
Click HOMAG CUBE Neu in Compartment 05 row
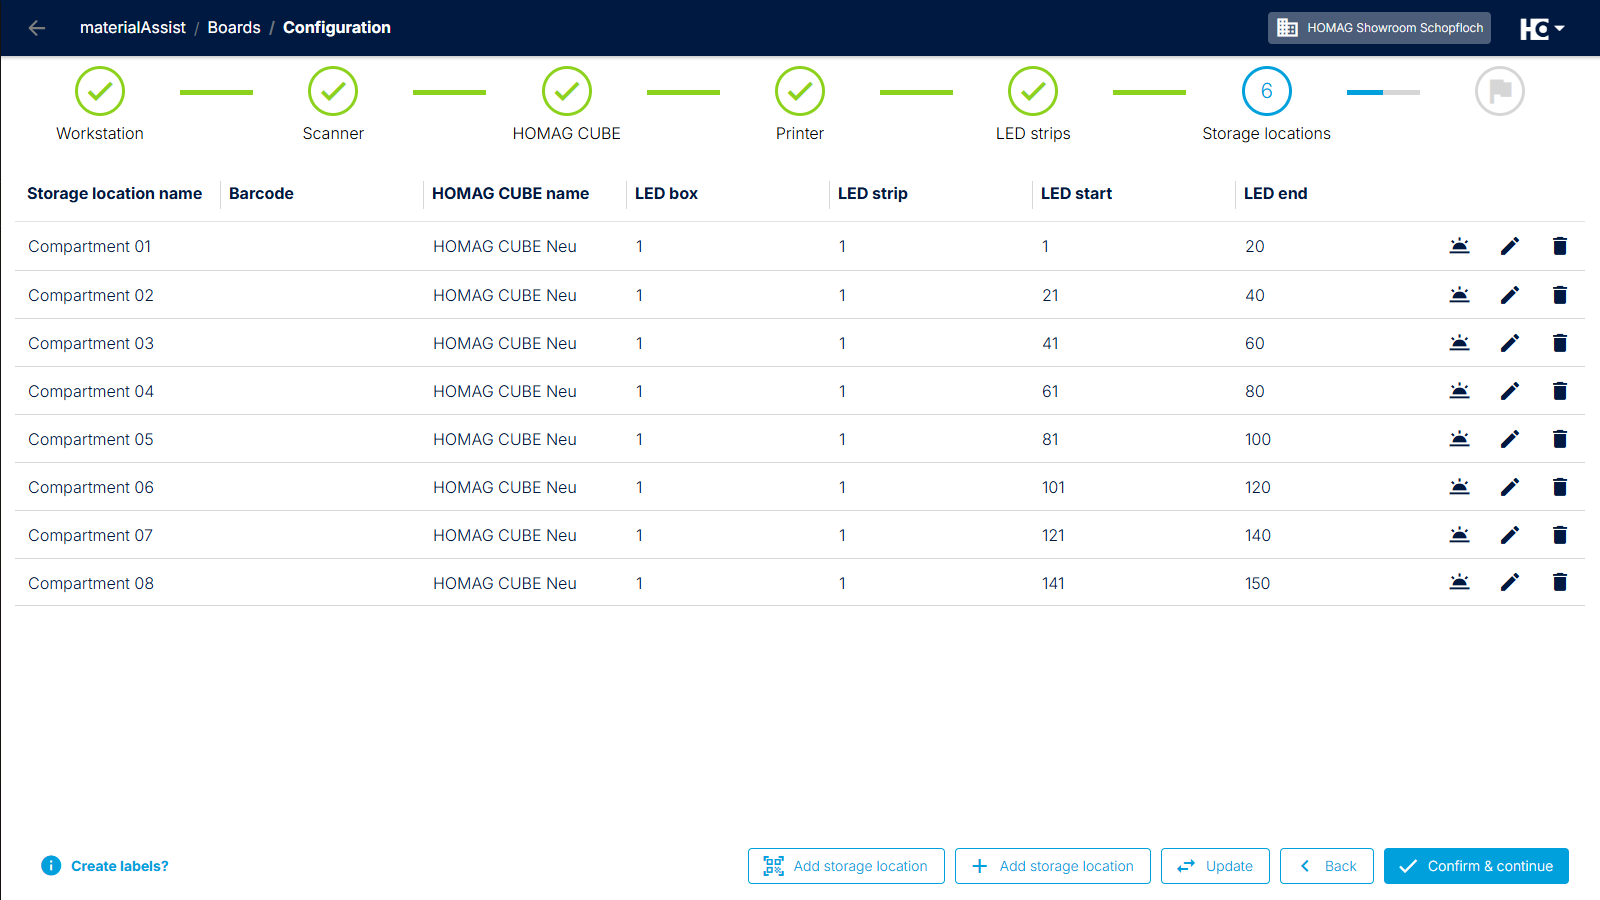(x=505, y=439)
